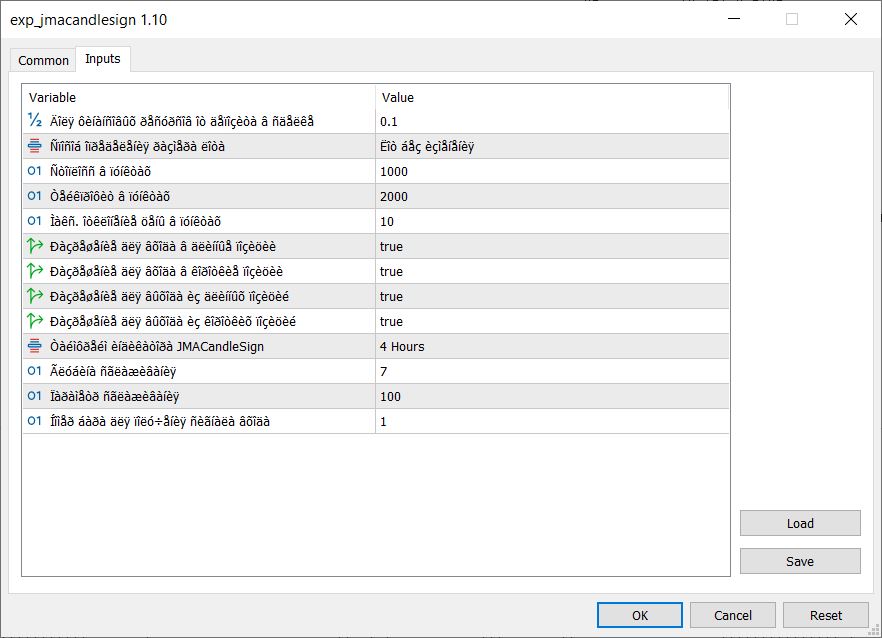Close the exp_jmacandlesign dialog window
Viewport: 882px width, 638px height.
[850, 19]
